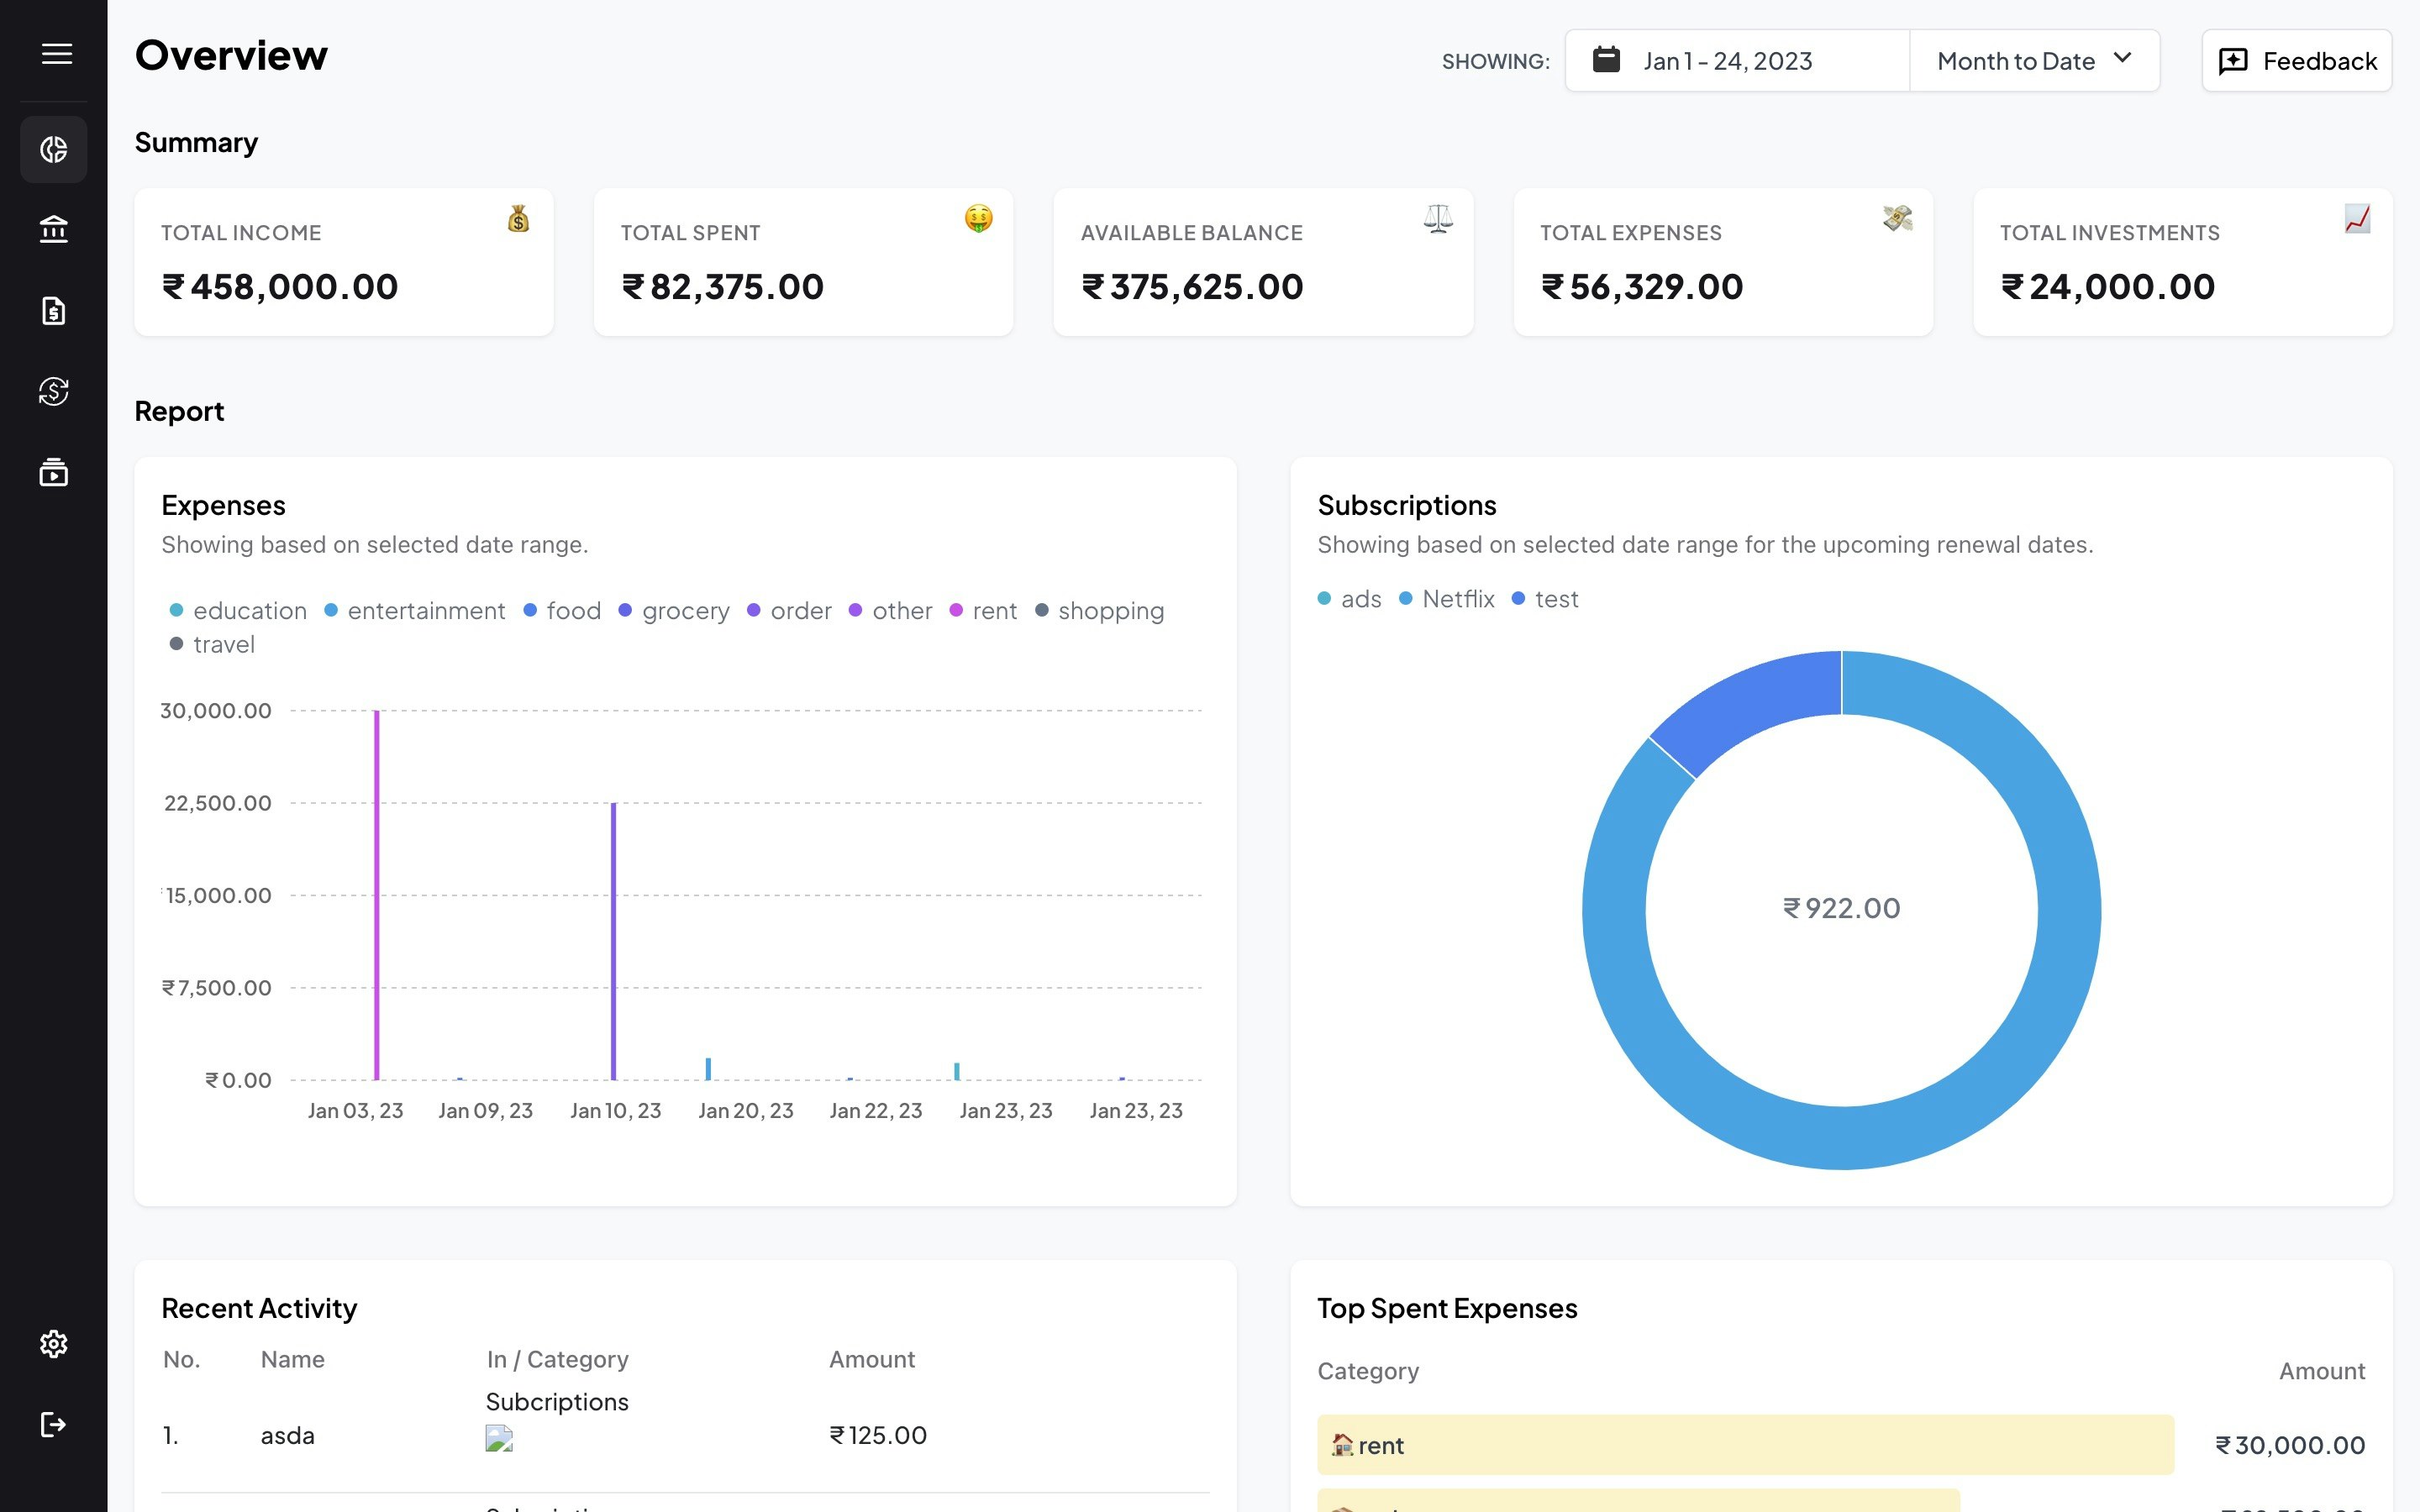Click the ₹458,000.00 total income value

click(x=280, y=287)
